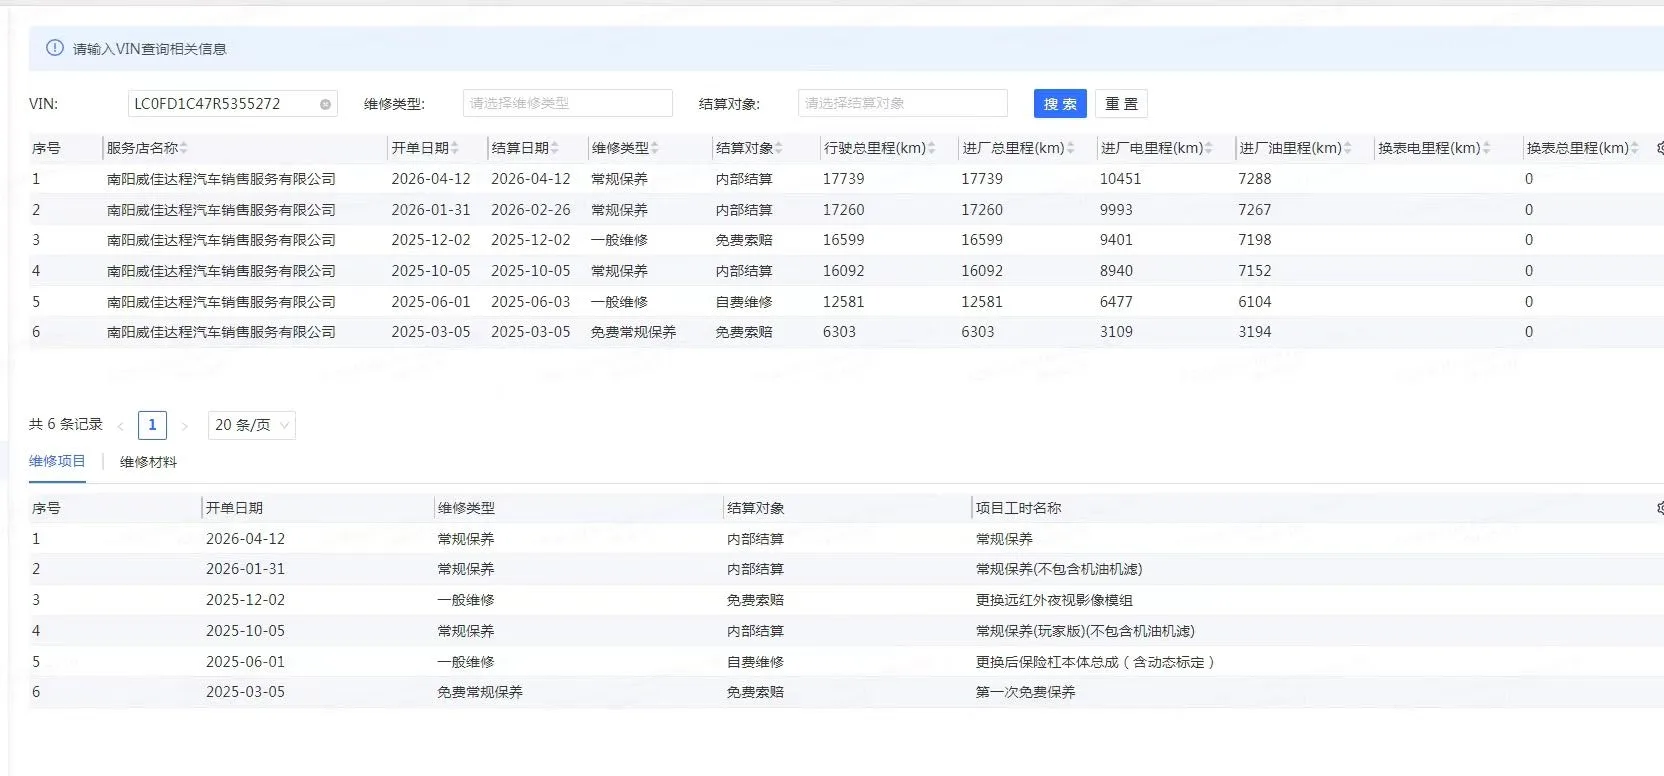This screenshot has height=776, width=1664.
Task: Click the 进厂电里程 value 10451
Action: click(x=1120, y=179)
